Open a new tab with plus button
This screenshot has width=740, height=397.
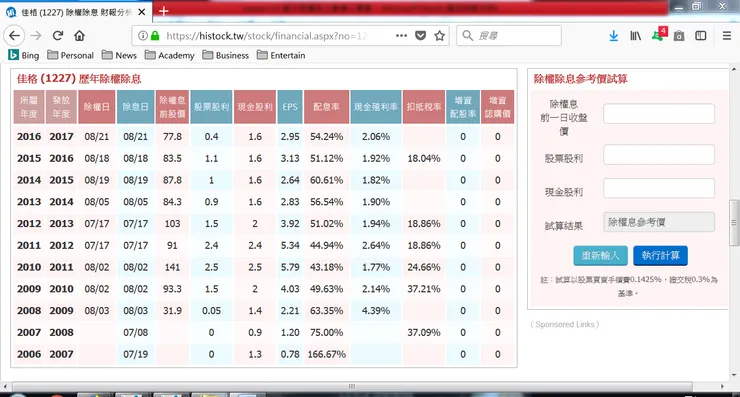pyautogui.click(x=163, y=10)
